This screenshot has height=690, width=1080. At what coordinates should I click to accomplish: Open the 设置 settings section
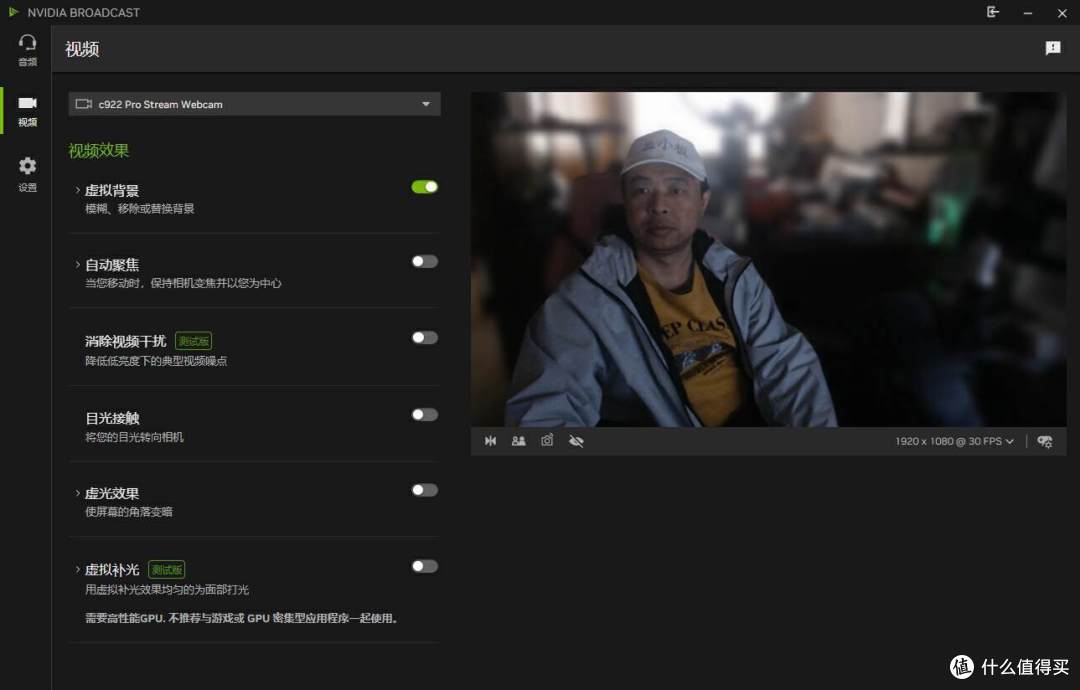27,174
